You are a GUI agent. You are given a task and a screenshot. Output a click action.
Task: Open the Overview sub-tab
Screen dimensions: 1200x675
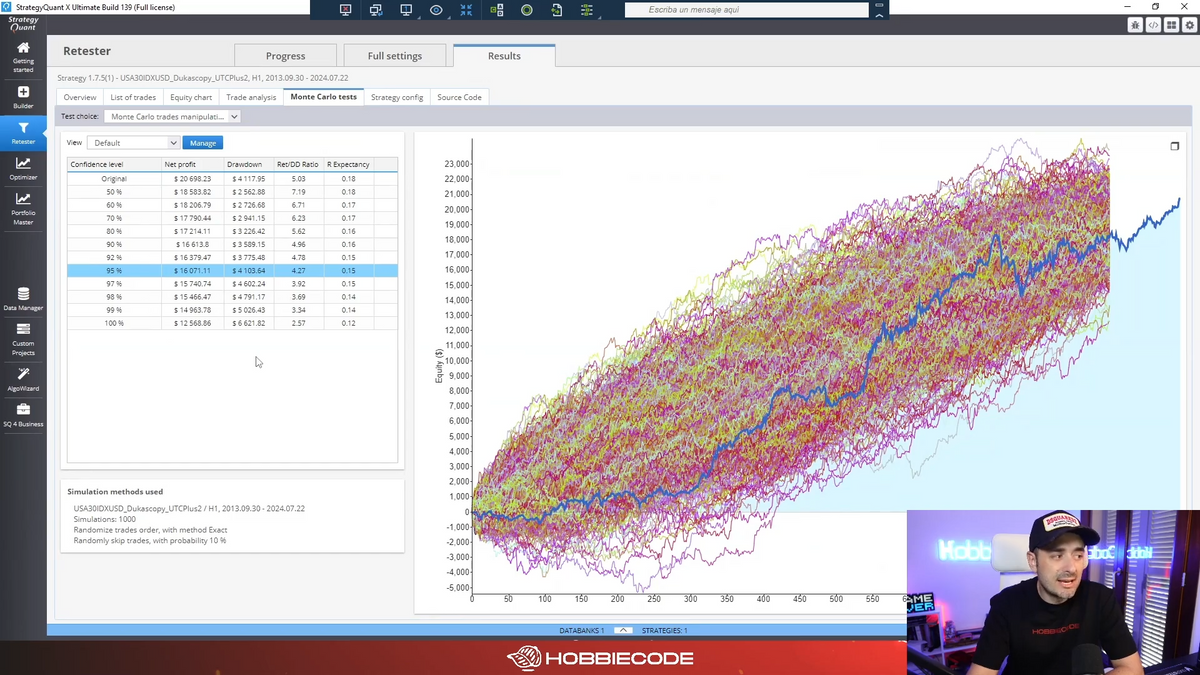[80, 97]
